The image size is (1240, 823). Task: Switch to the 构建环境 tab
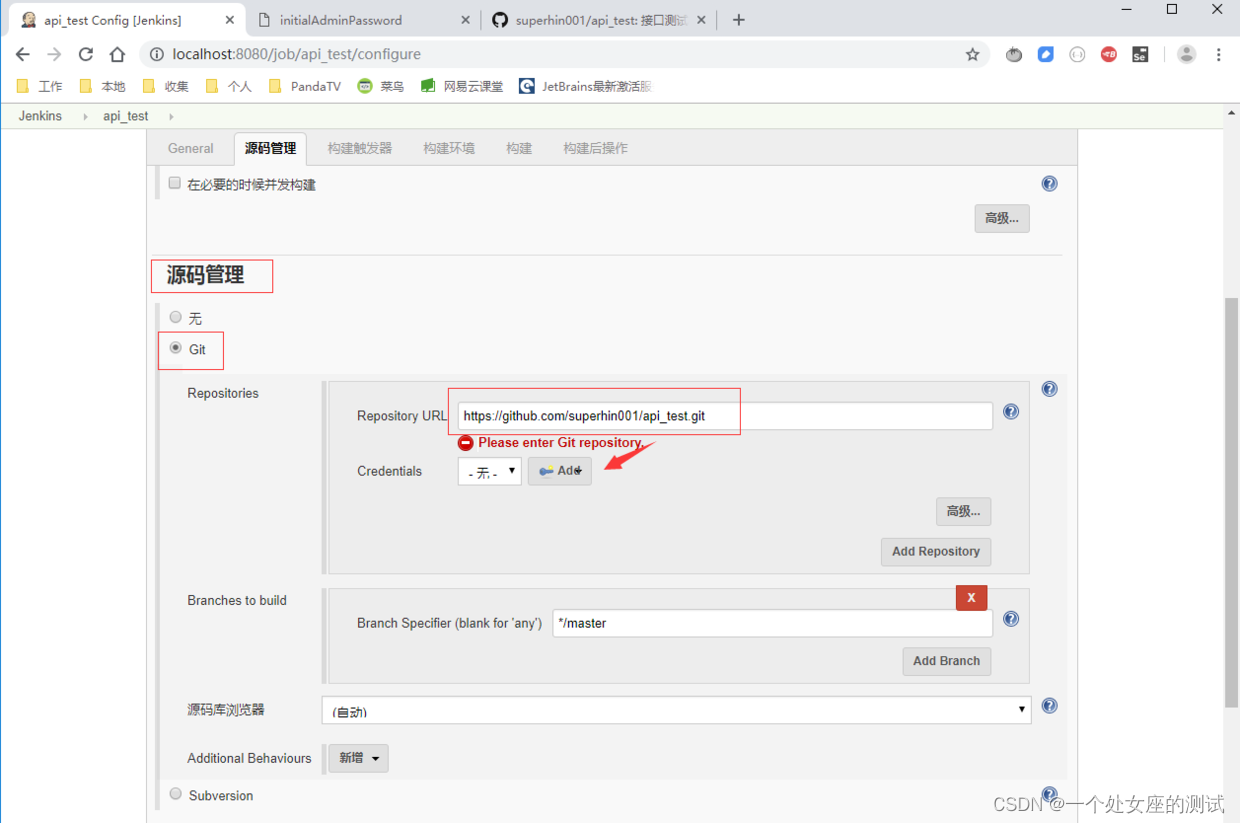[449, 148]
